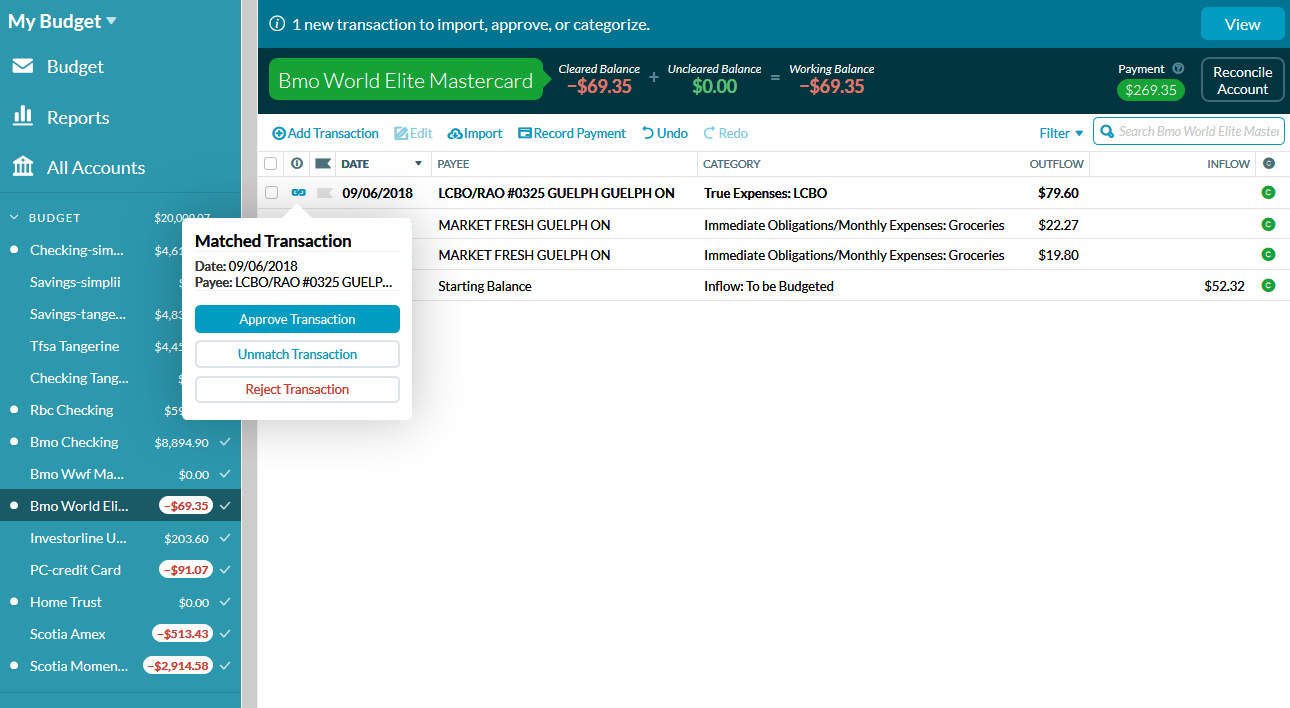Click the Redo toolbar item

pos(726,133)
